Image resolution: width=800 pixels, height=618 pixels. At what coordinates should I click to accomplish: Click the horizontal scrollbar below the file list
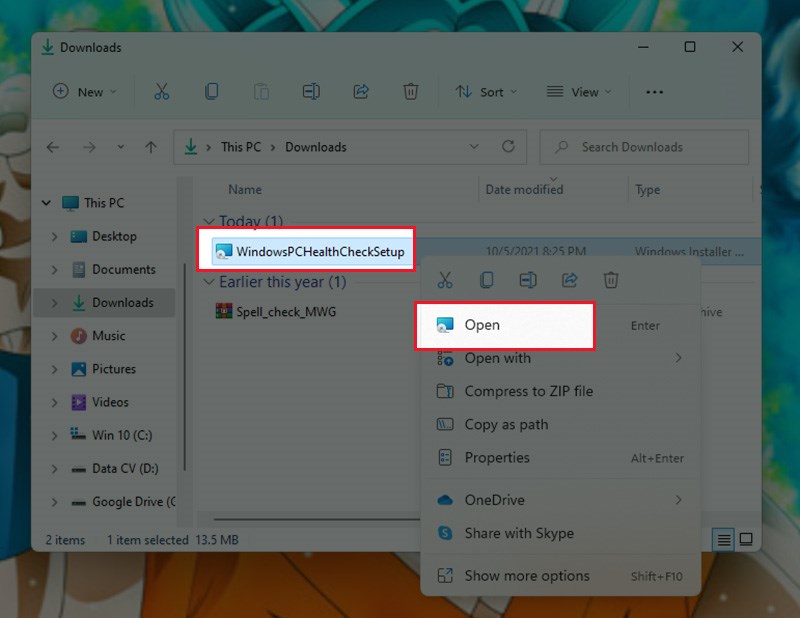point(316,519)
